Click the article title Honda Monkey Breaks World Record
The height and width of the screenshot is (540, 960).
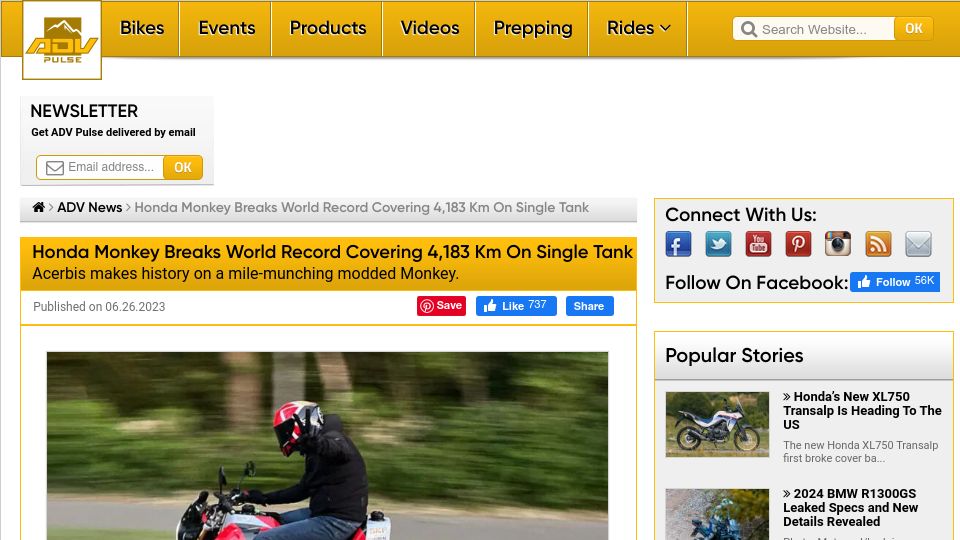[x=332, y=252]
